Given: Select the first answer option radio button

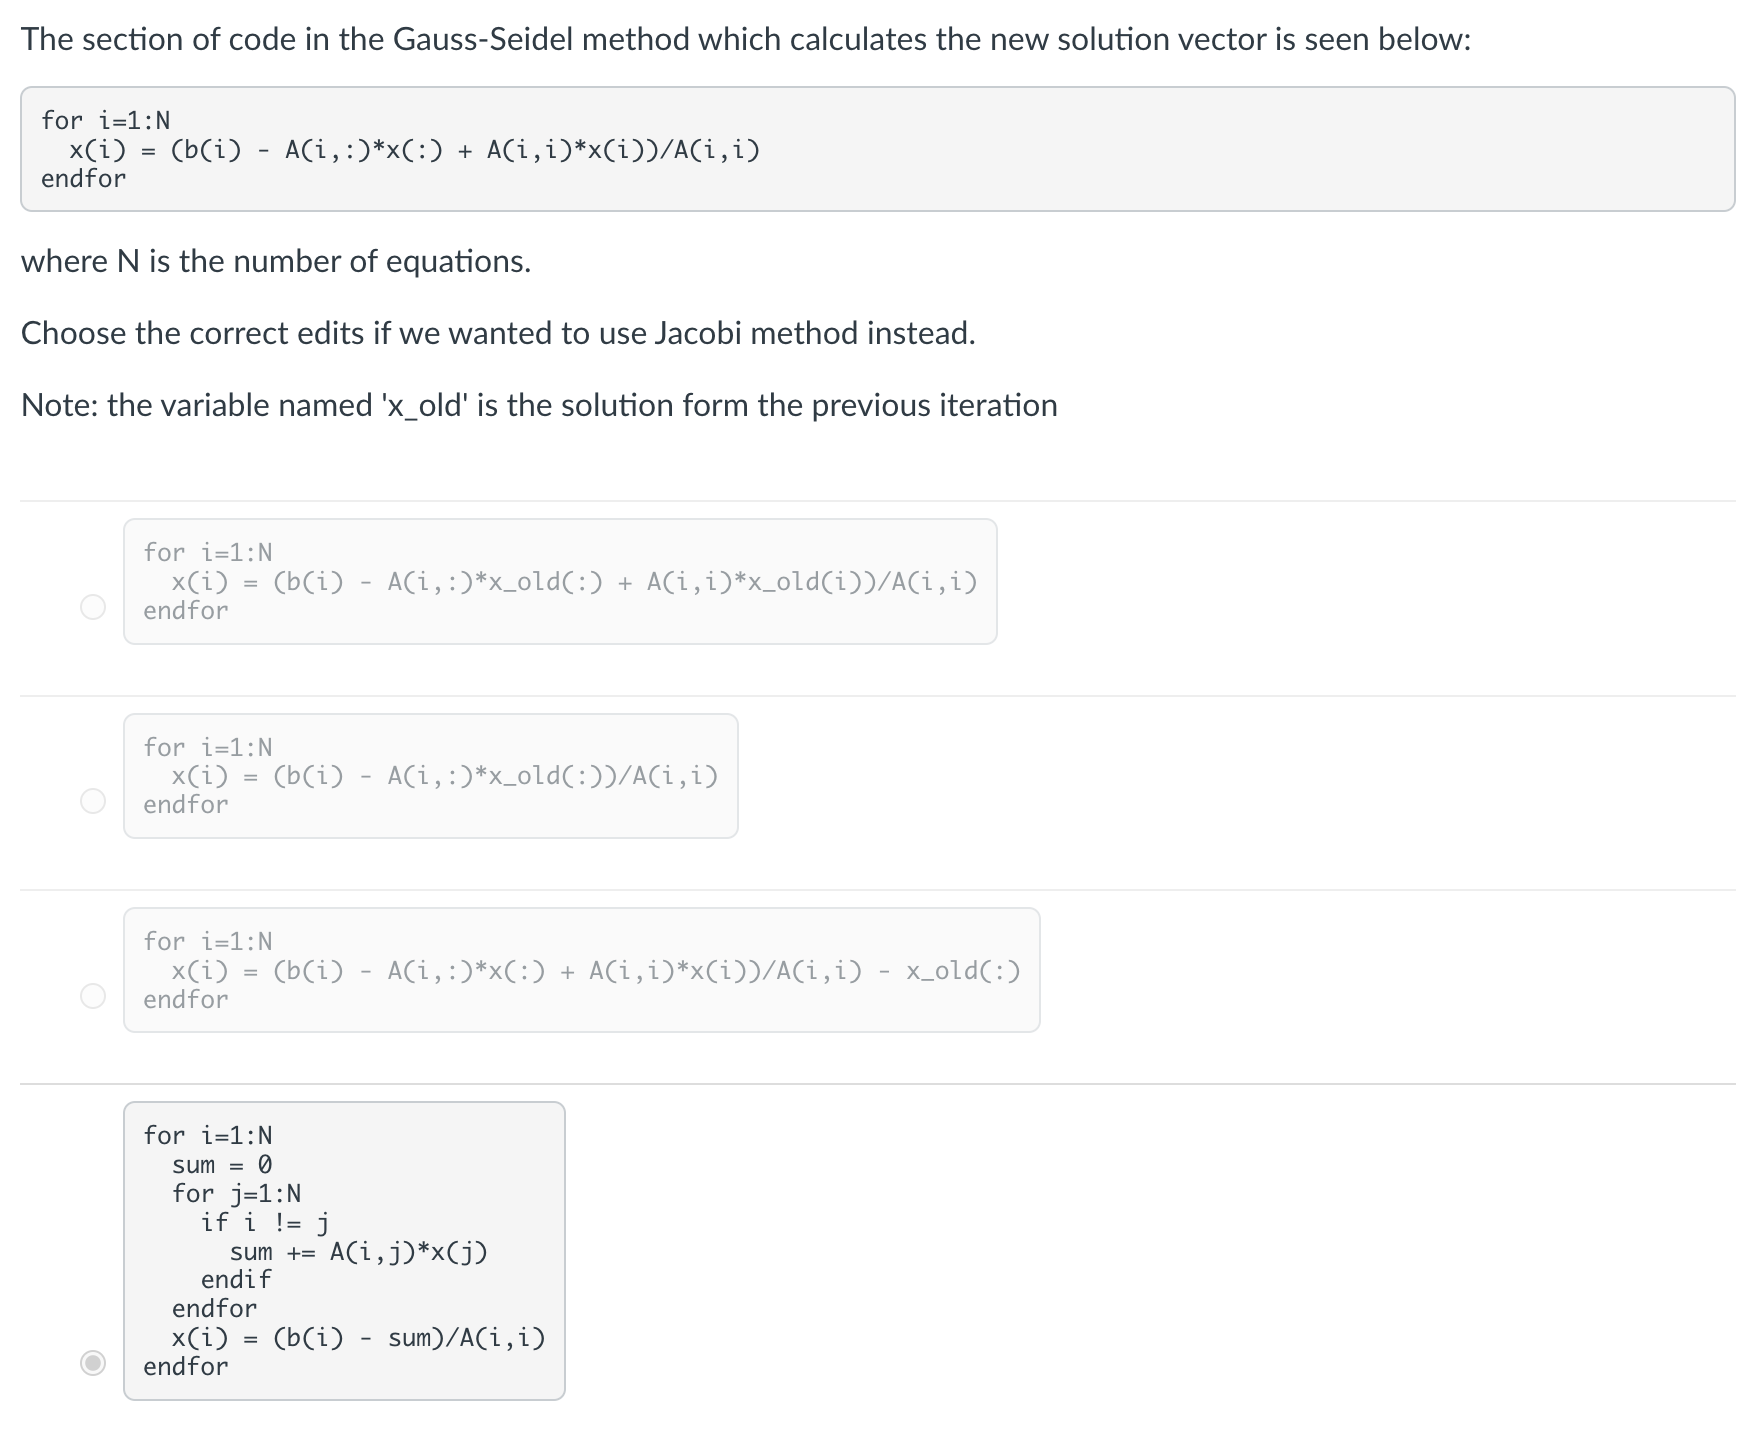Looking at the screenshot, I should tap(92, 606).
